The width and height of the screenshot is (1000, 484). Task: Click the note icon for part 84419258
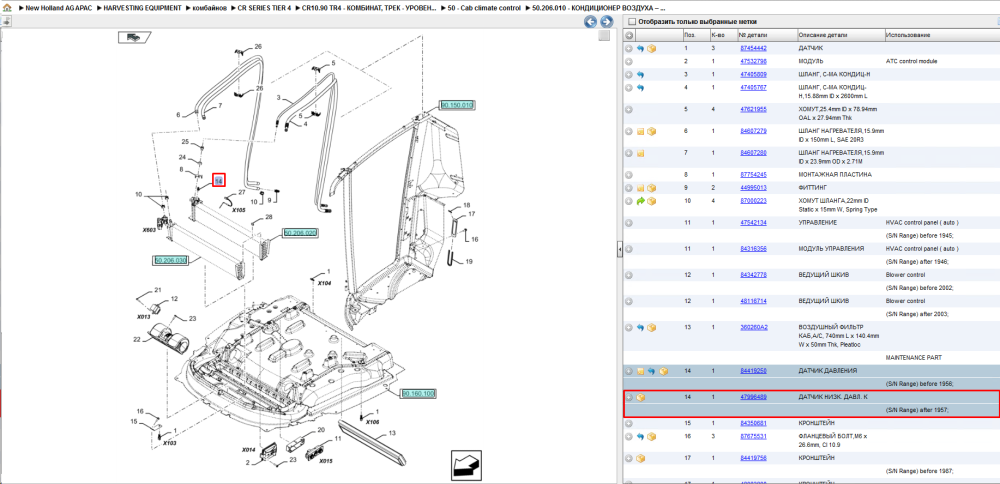pyautogui.click(x=640, y=370)
